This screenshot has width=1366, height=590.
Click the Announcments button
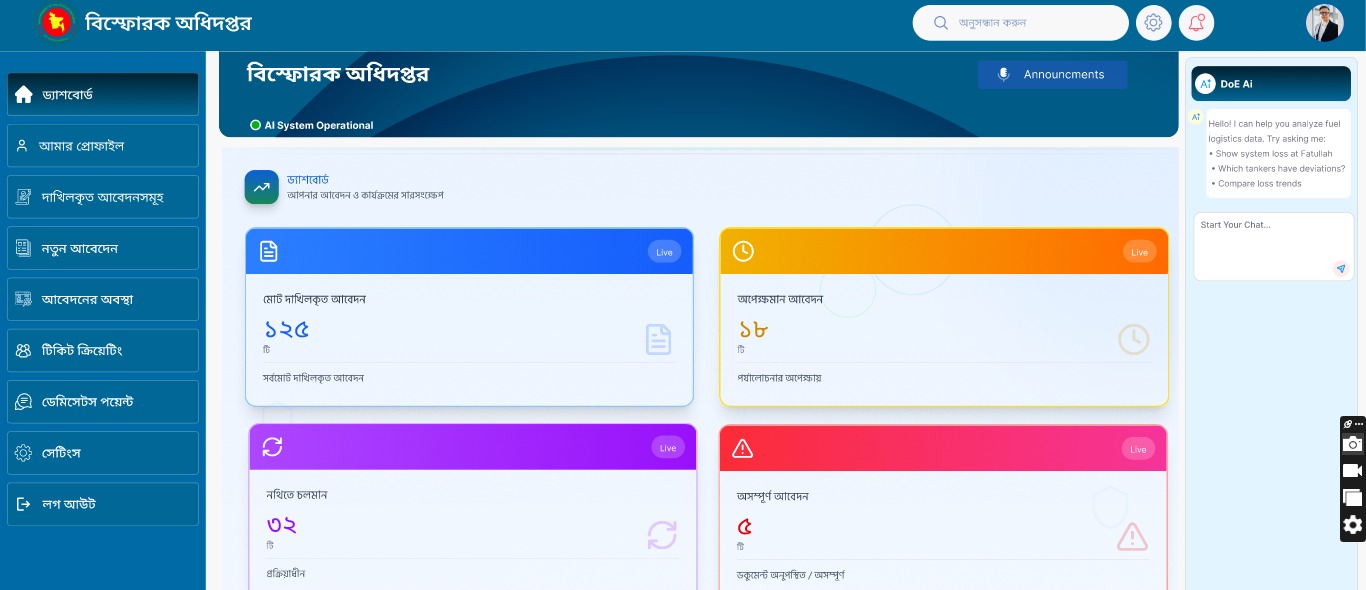1052,75
